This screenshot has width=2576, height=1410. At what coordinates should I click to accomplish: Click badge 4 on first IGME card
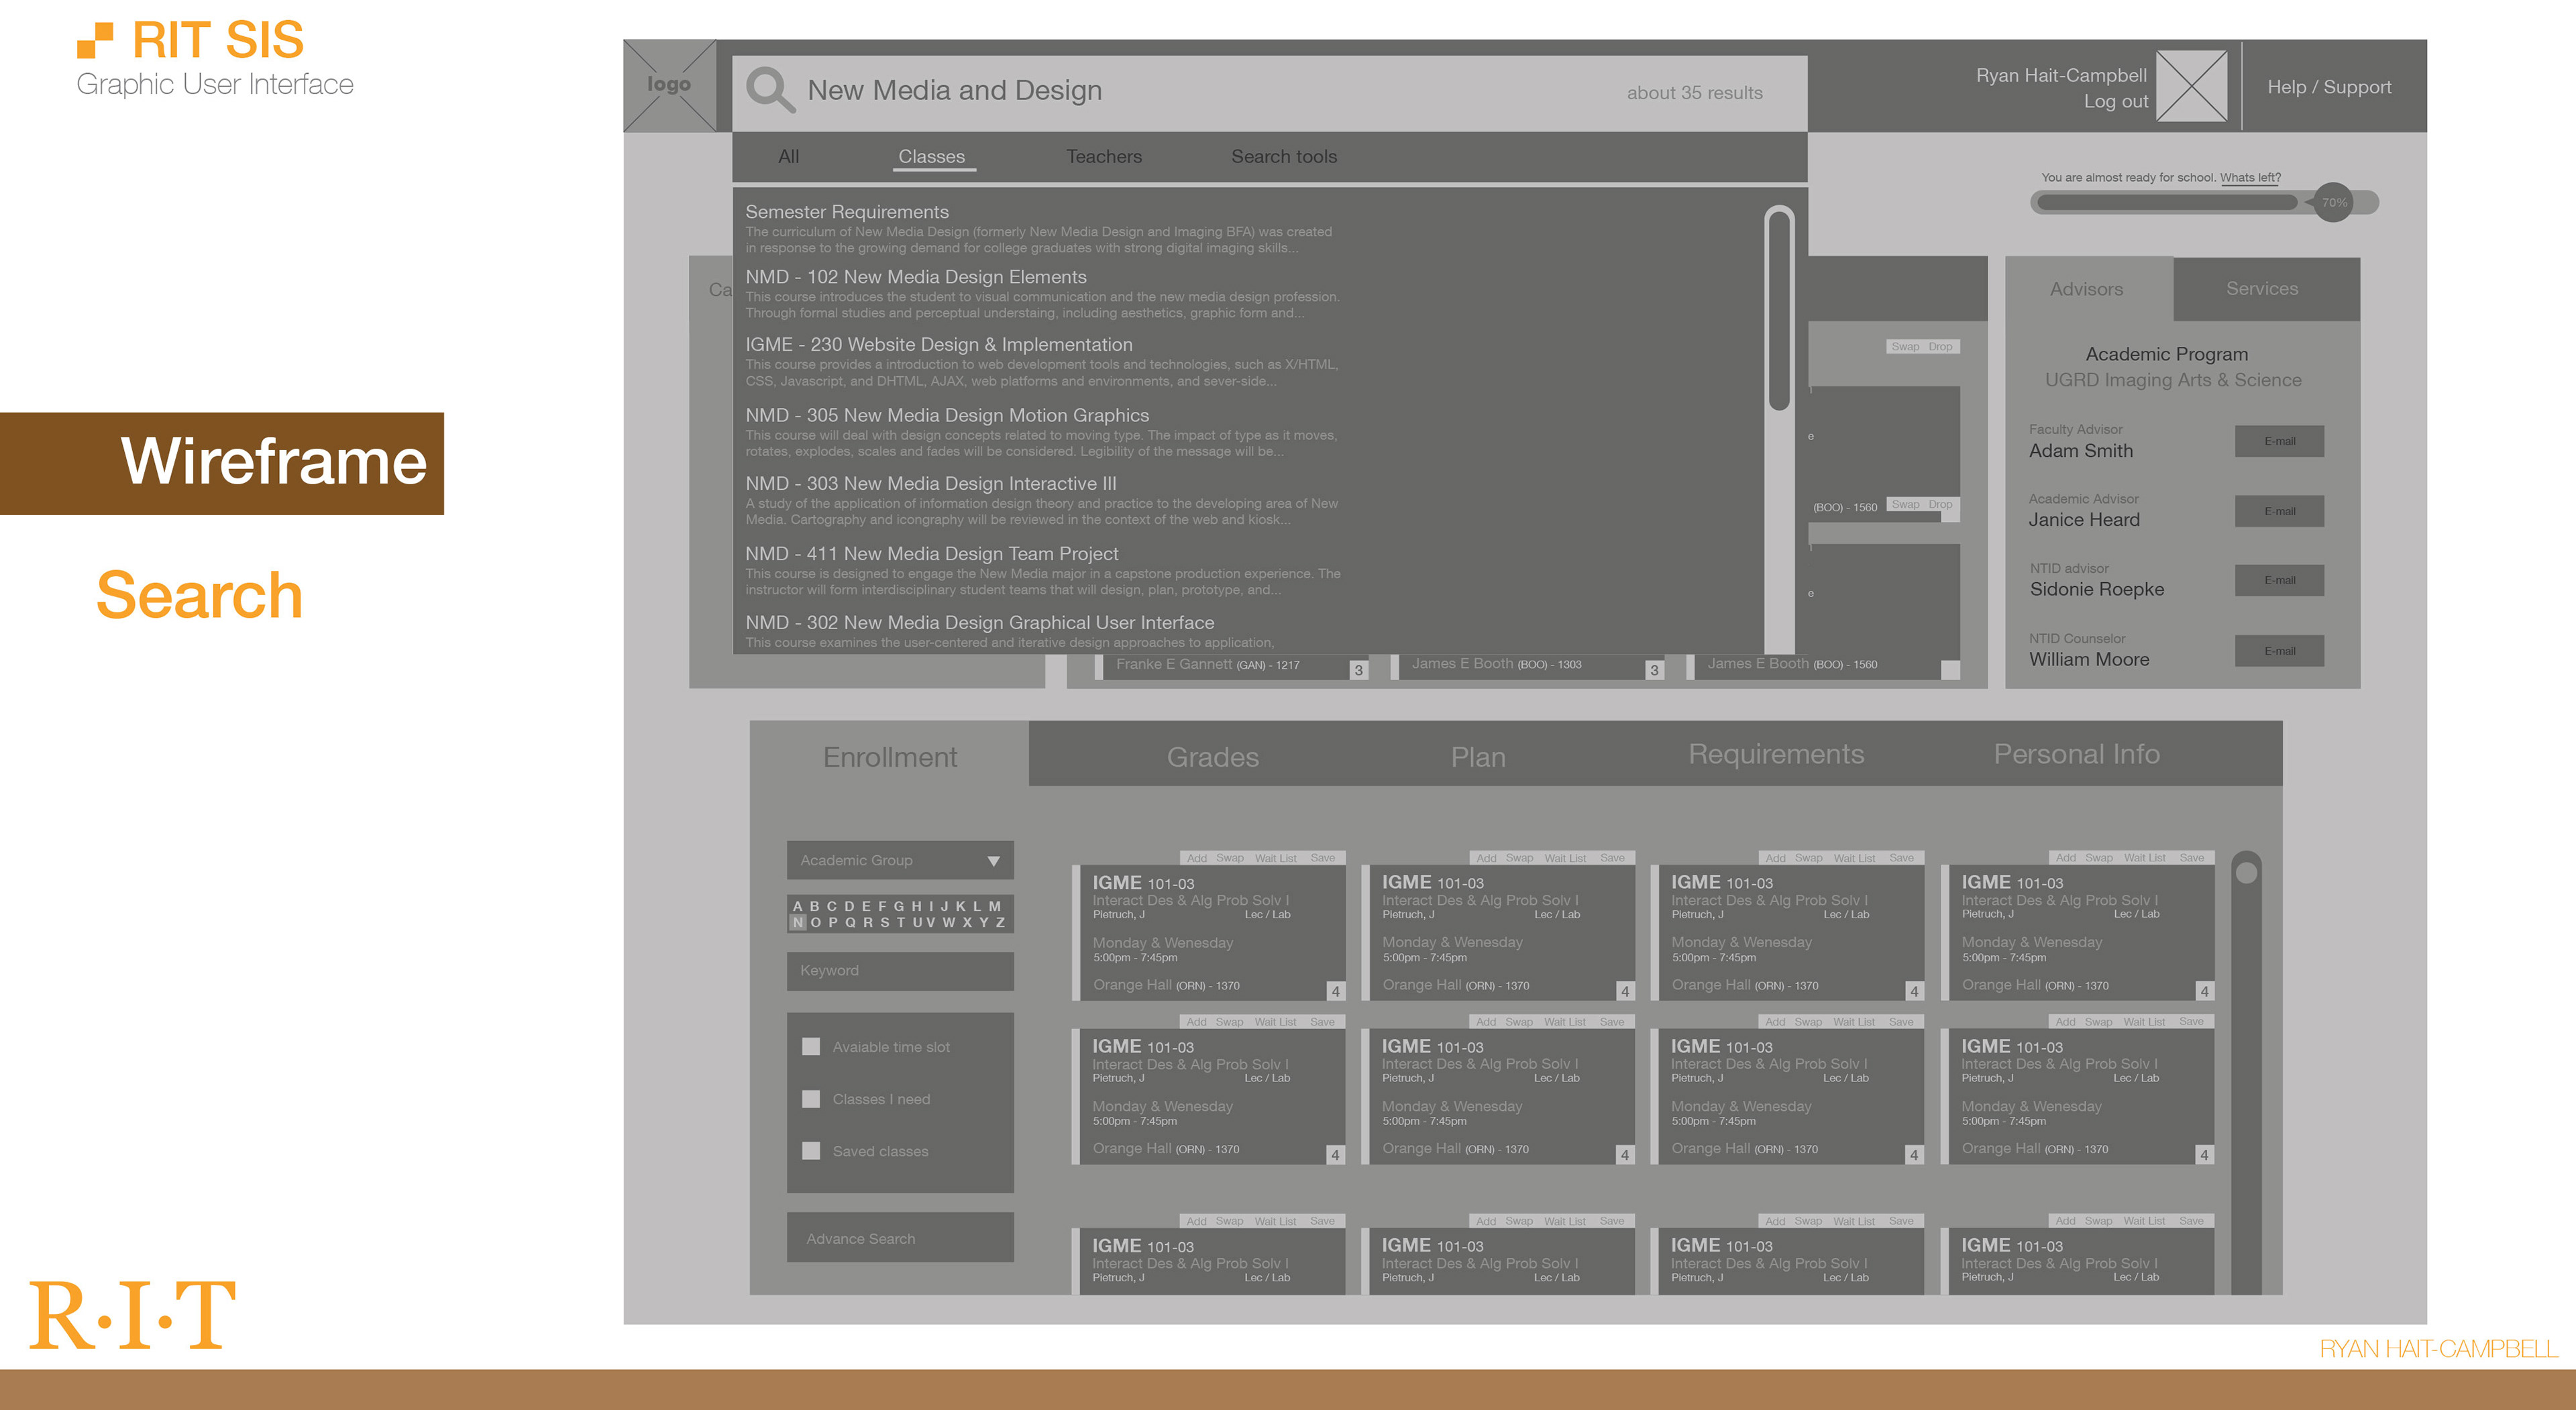1335,991
